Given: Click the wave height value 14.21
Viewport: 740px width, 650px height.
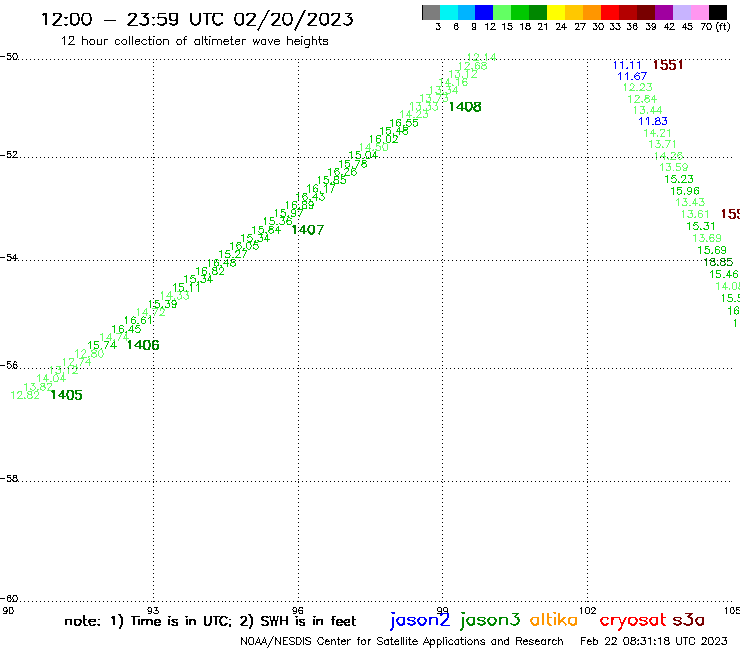Looking at the screenshot, I should (657, 134).
